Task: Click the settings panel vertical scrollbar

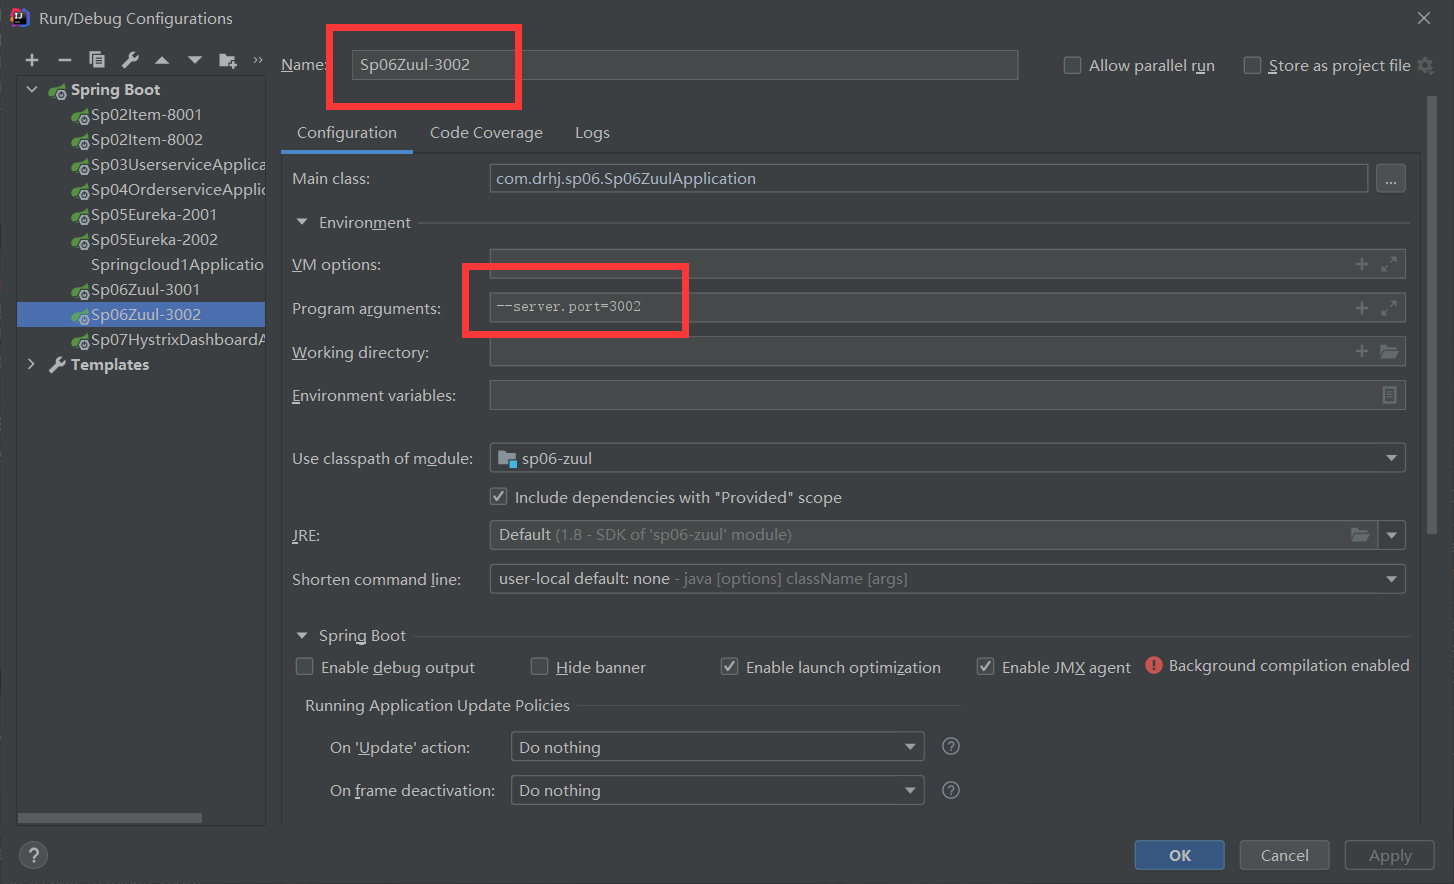Action: click(x=1432, y=315)
